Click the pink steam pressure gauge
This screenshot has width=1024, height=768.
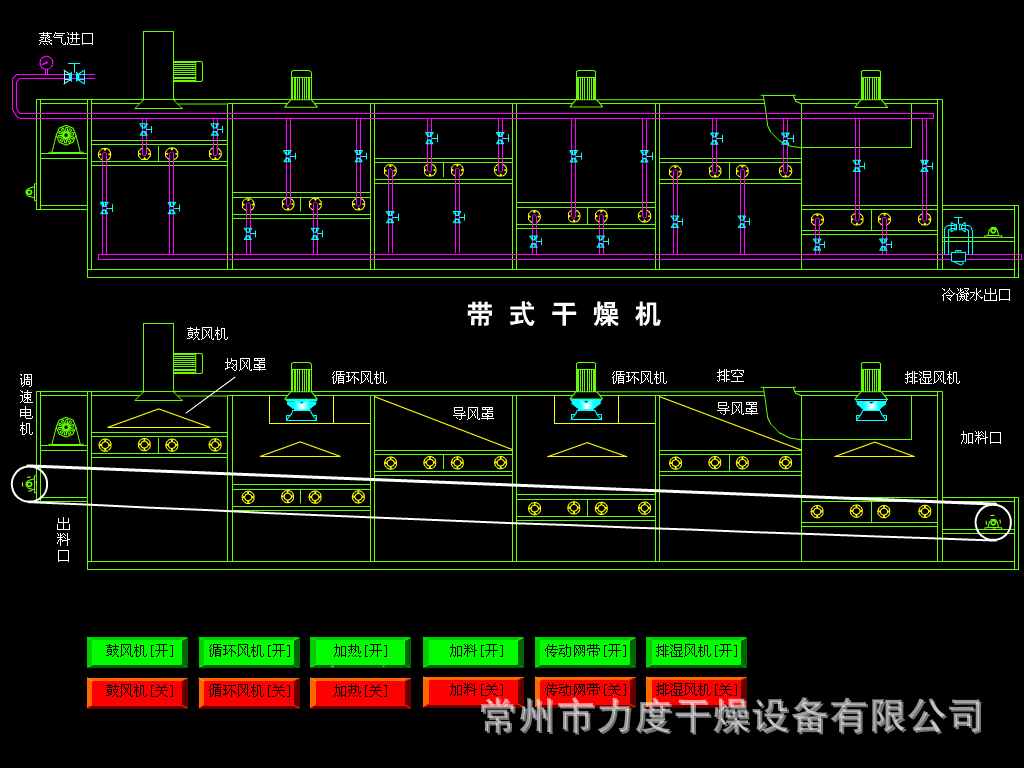click(x=46, y=63)
